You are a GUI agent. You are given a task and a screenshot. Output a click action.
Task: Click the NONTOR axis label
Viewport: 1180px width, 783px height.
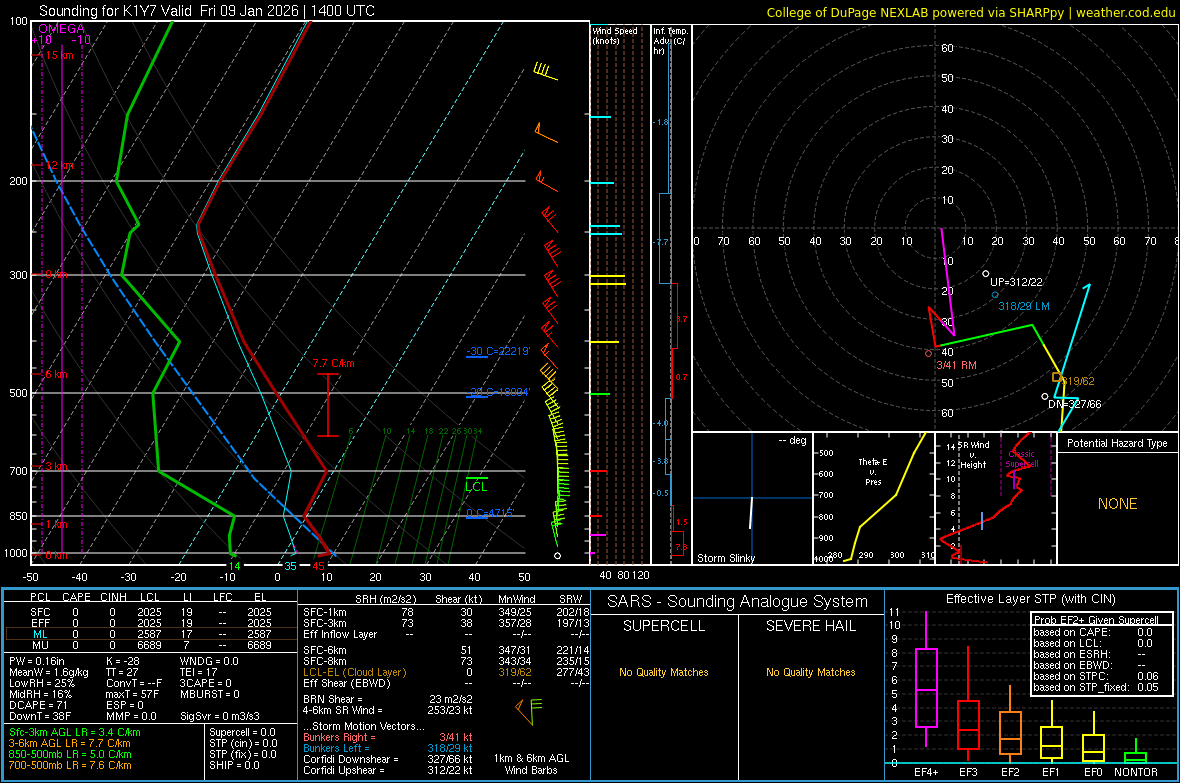coord(1135,772)
